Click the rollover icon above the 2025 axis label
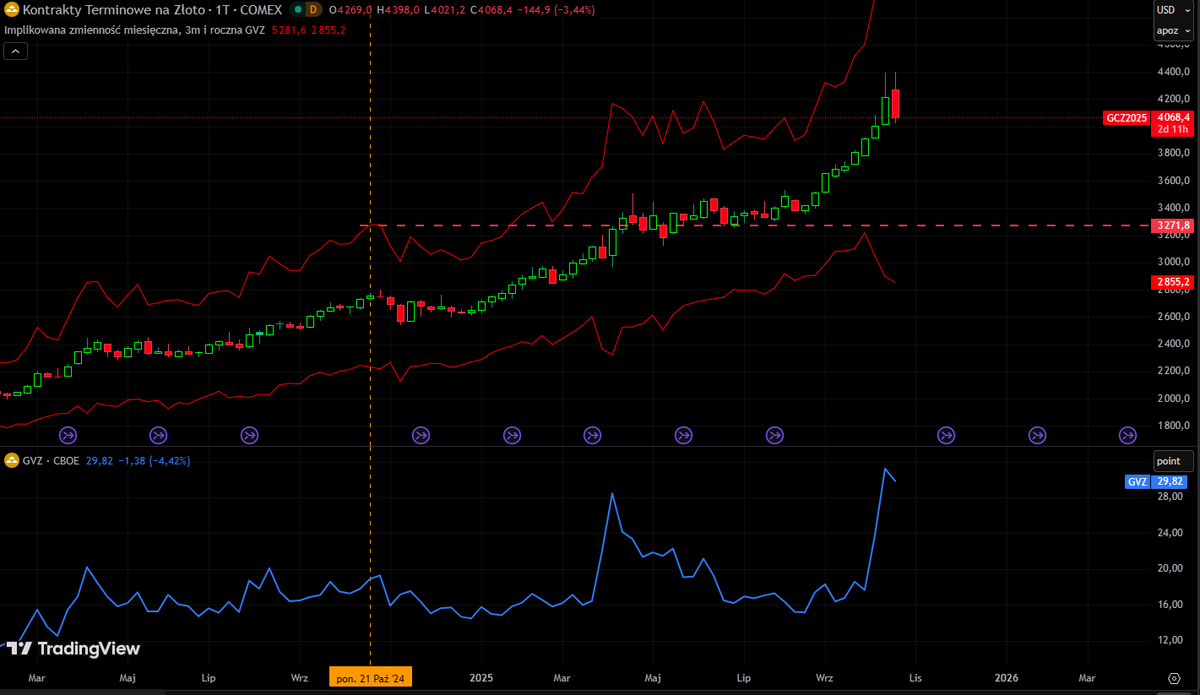Screen dimensions: 1200x695 tap(512, 435)
